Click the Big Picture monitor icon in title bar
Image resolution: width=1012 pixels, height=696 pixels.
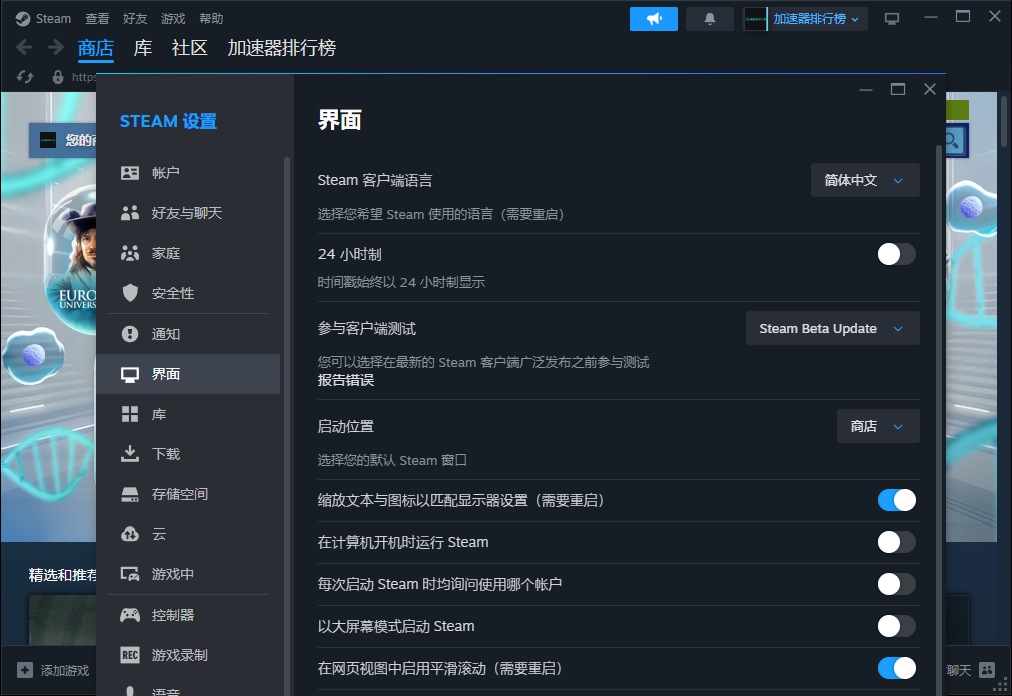[x=892, y=19]
